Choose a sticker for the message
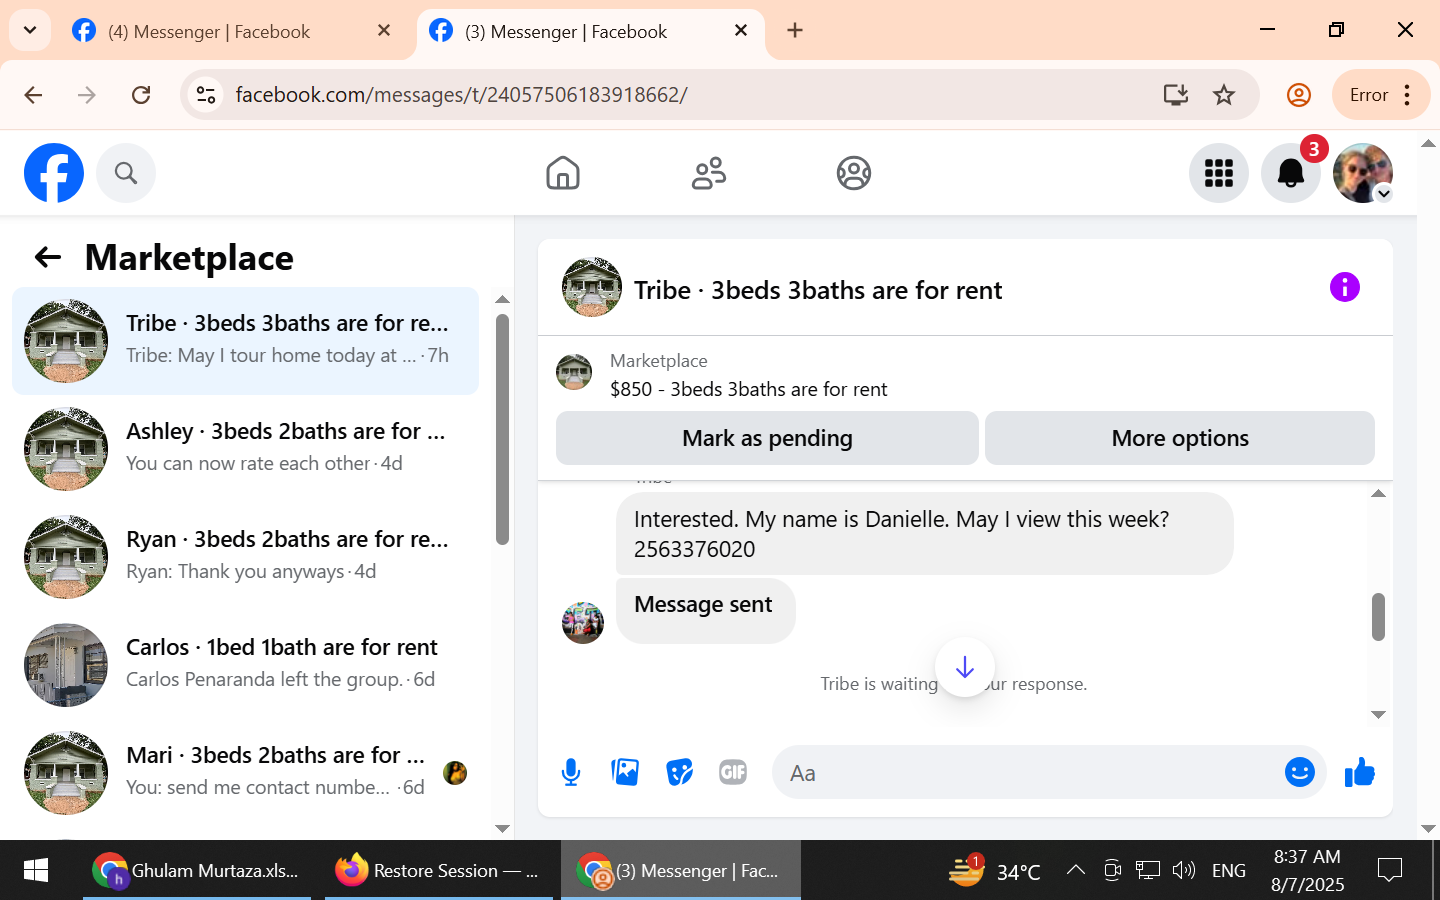 pos(680,772)
